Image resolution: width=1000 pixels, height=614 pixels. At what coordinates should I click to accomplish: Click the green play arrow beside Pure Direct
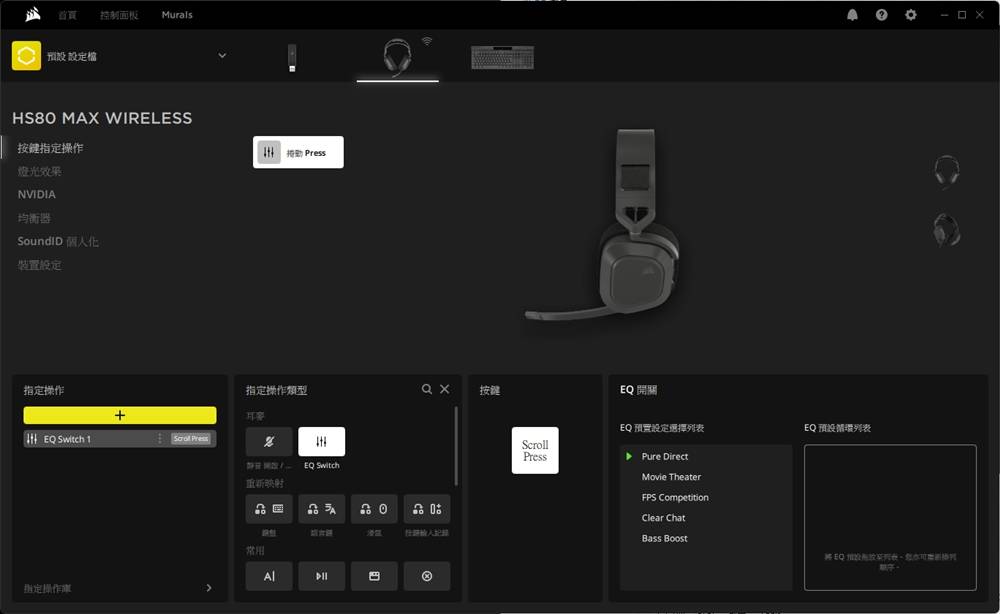tap(629, 457)
